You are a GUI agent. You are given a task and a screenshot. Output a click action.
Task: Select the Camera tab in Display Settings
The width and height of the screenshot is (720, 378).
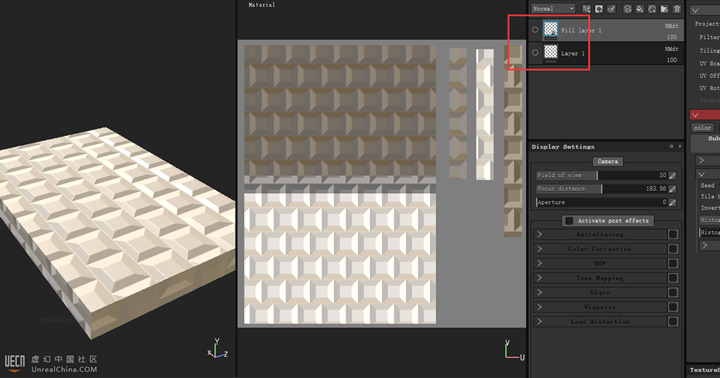pyautogui.click(x=608, y=162)
